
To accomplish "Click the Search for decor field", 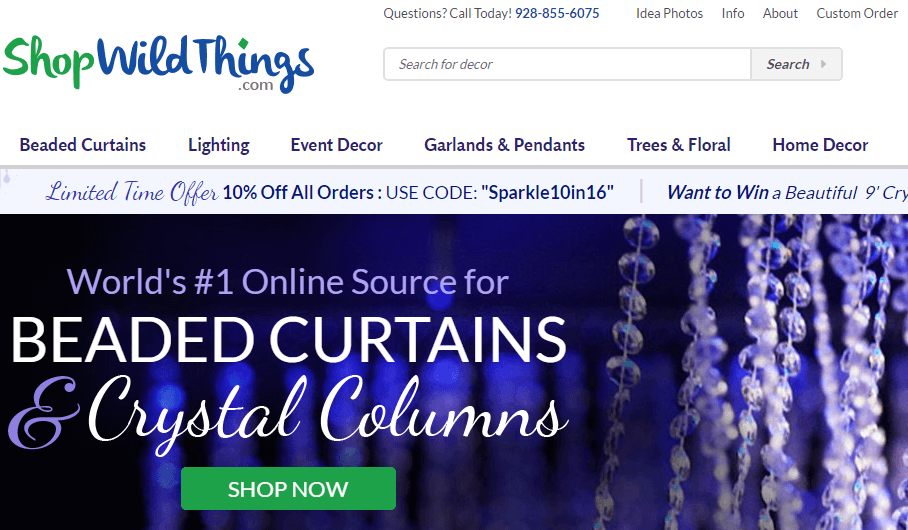I will click(568, 64).
